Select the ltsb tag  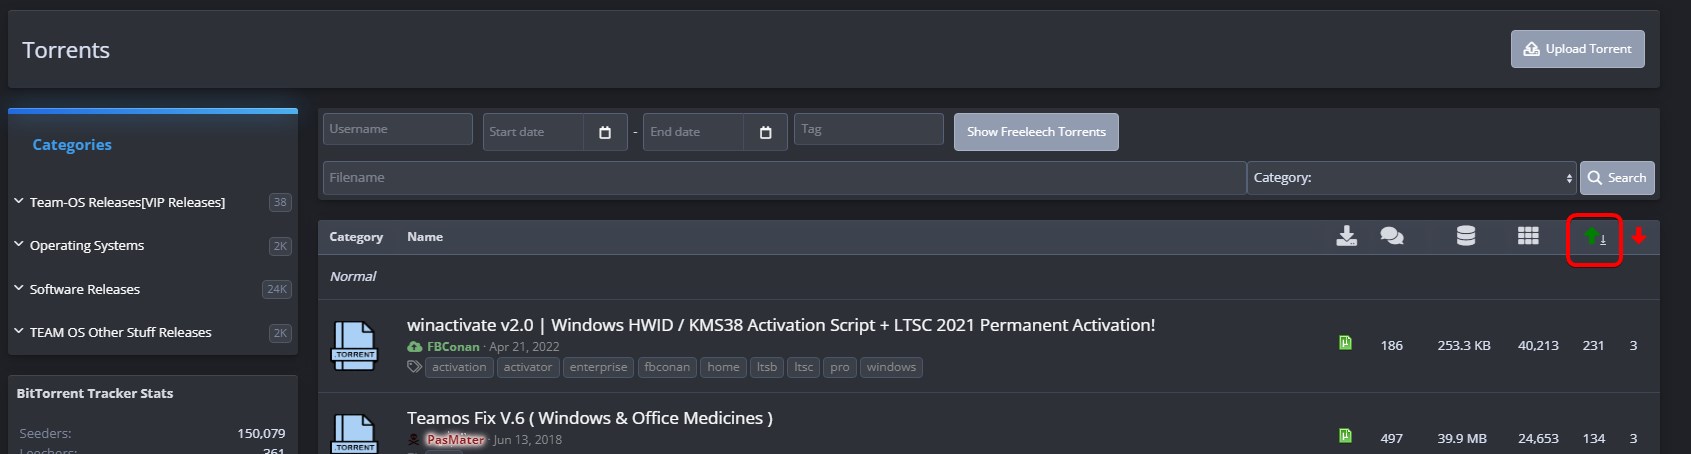click(x=767, y=367)
